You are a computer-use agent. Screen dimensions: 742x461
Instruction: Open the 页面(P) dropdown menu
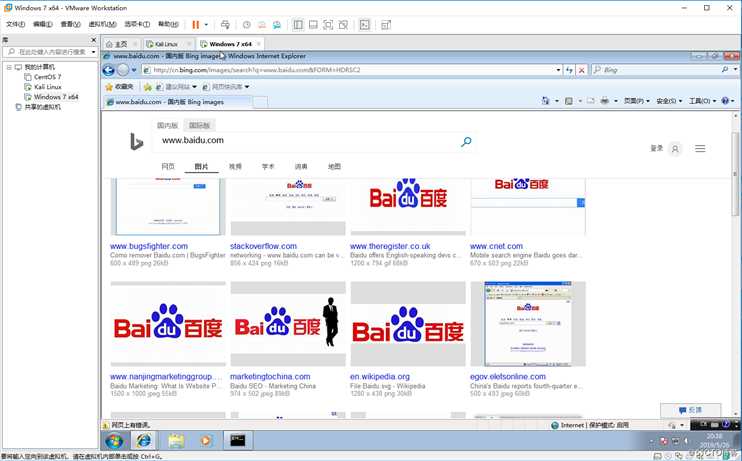(x=636, y=101)
